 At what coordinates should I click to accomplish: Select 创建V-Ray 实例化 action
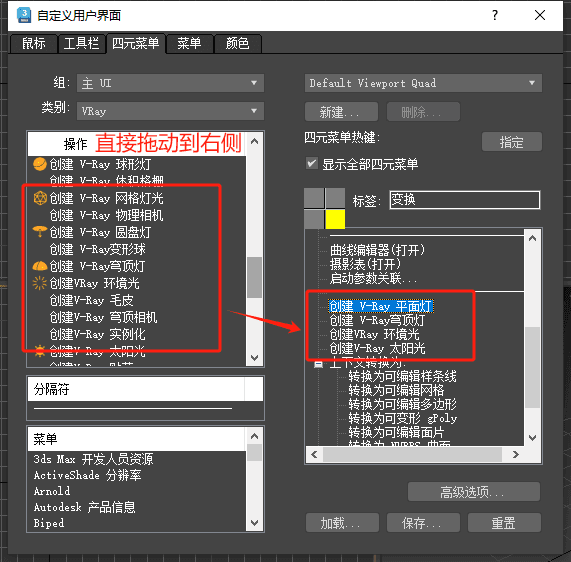click(x=98, y=334)
